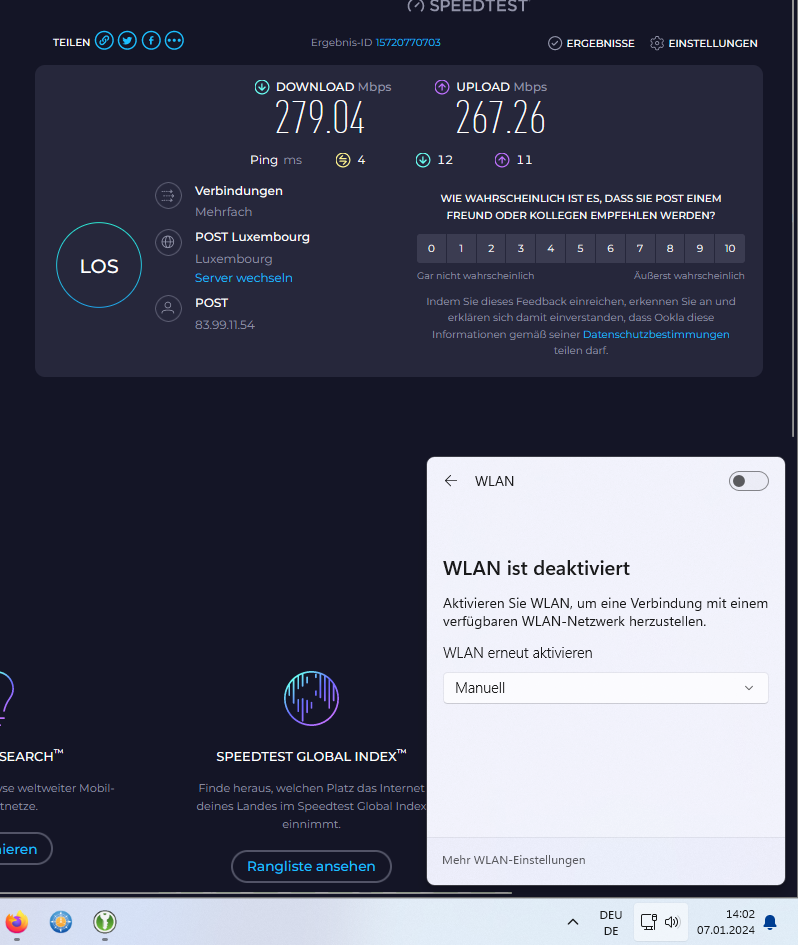Turn on the WLAN toggle switch
798x945 pixels.
click(749, 481)
